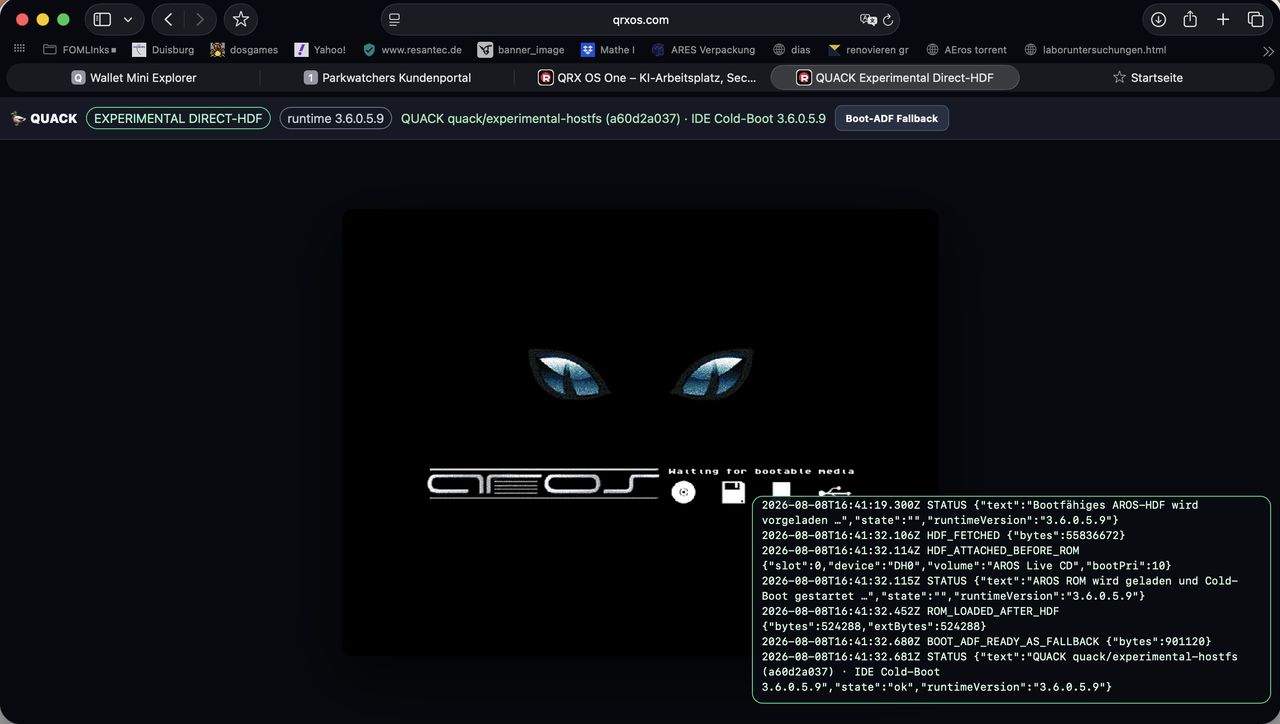Open the sidebar options chevron
1280x724 pixels.
click(x=128, y=19)
